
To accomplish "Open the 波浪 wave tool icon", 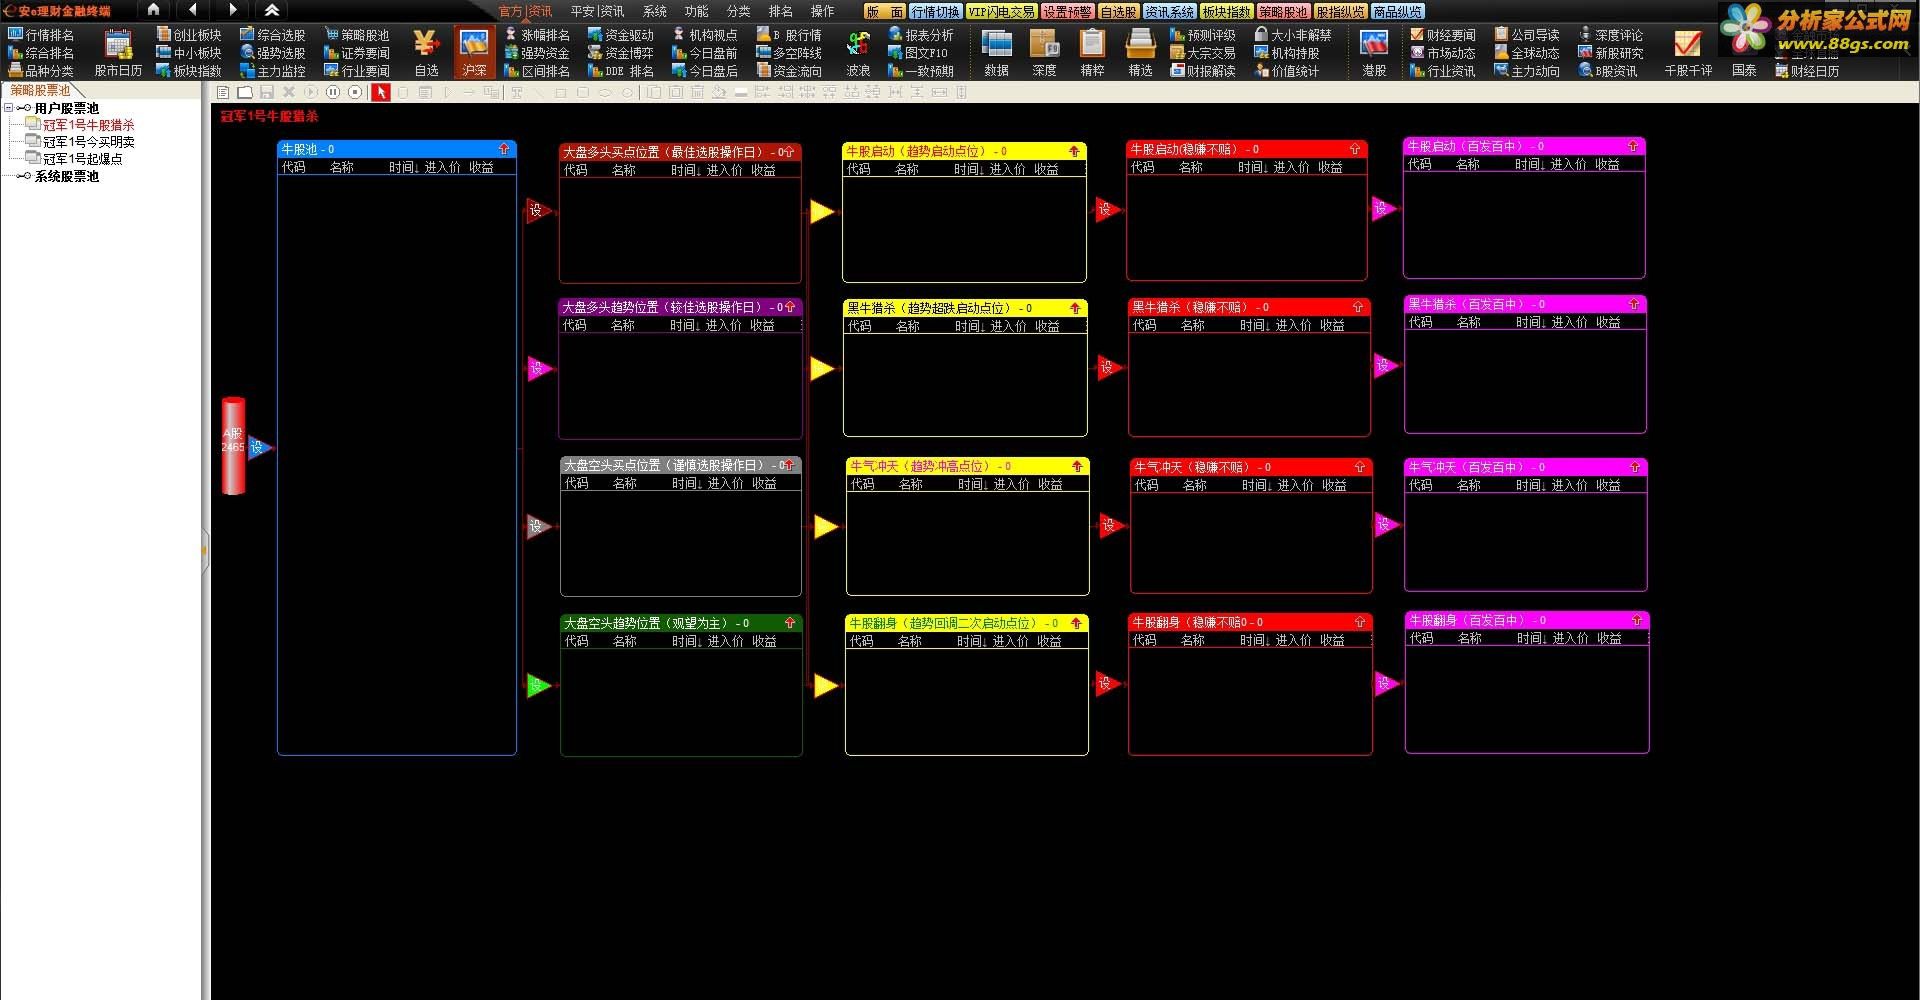I will point(858,52).
